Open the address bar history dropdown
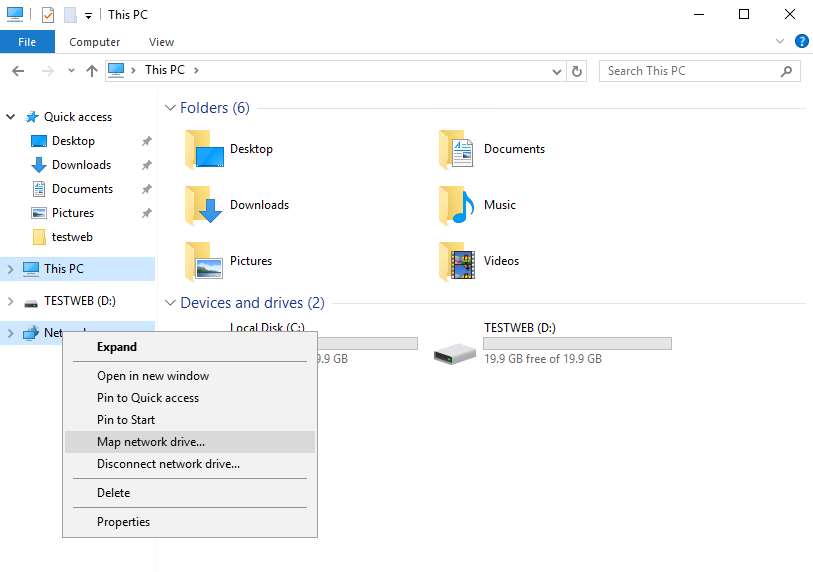Screen dimensions: 813x572 [x=556, y=72]
